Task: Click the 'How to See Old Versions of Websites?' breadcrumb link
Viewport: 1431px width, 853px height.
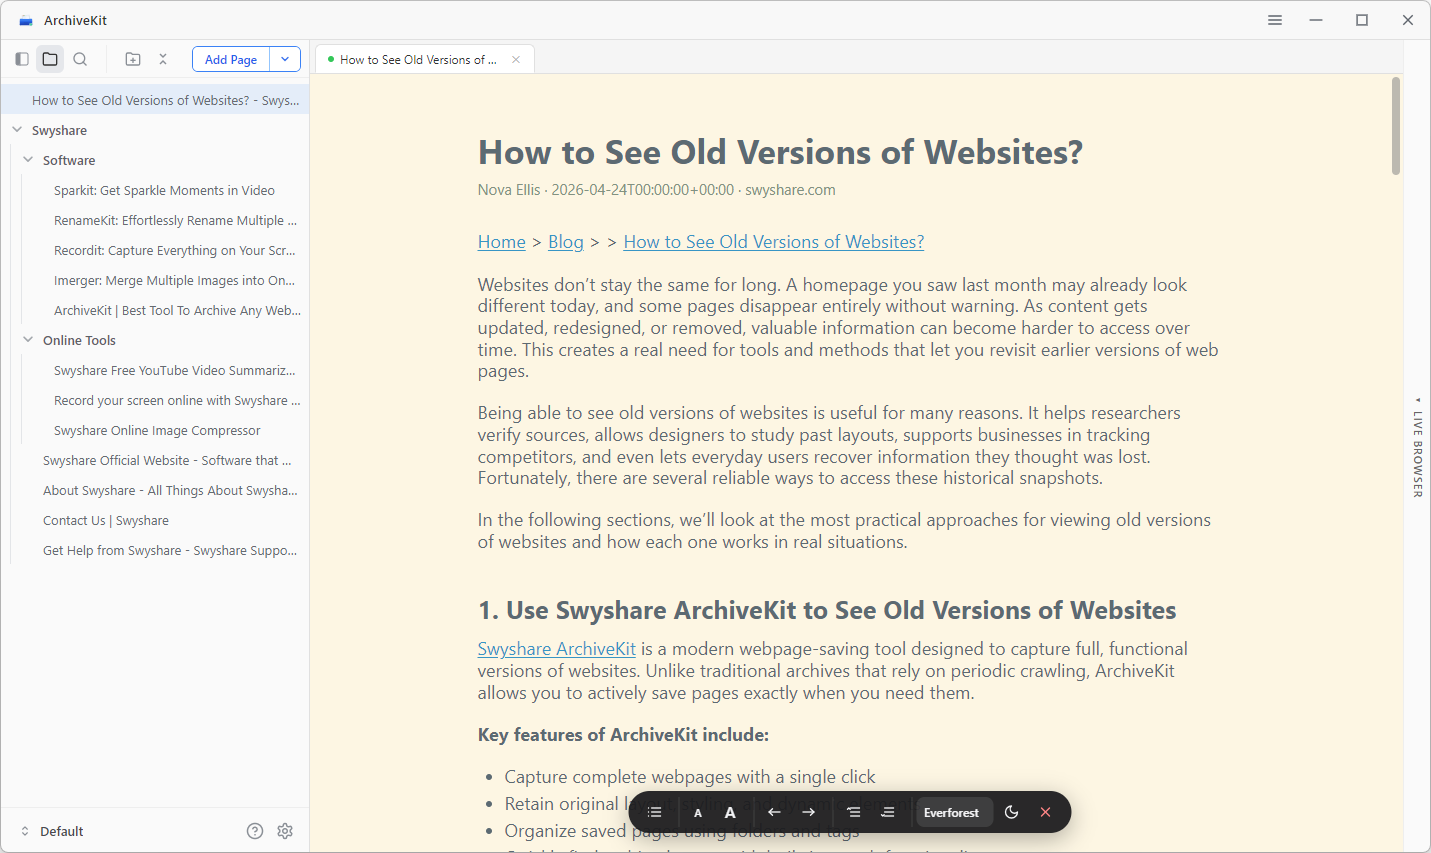Action: point(773,242)
